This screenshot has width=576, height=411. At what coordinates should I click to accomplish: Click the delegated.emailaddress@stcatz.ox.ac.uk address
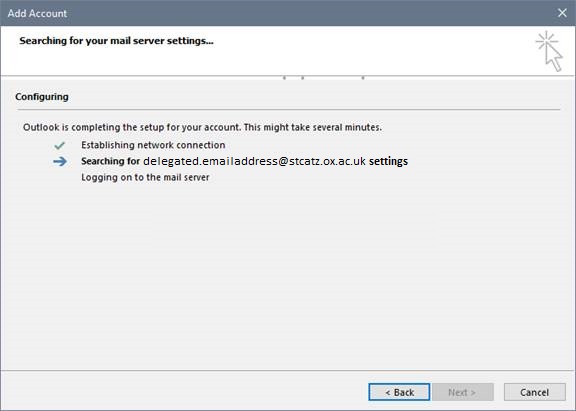(254, 161)
